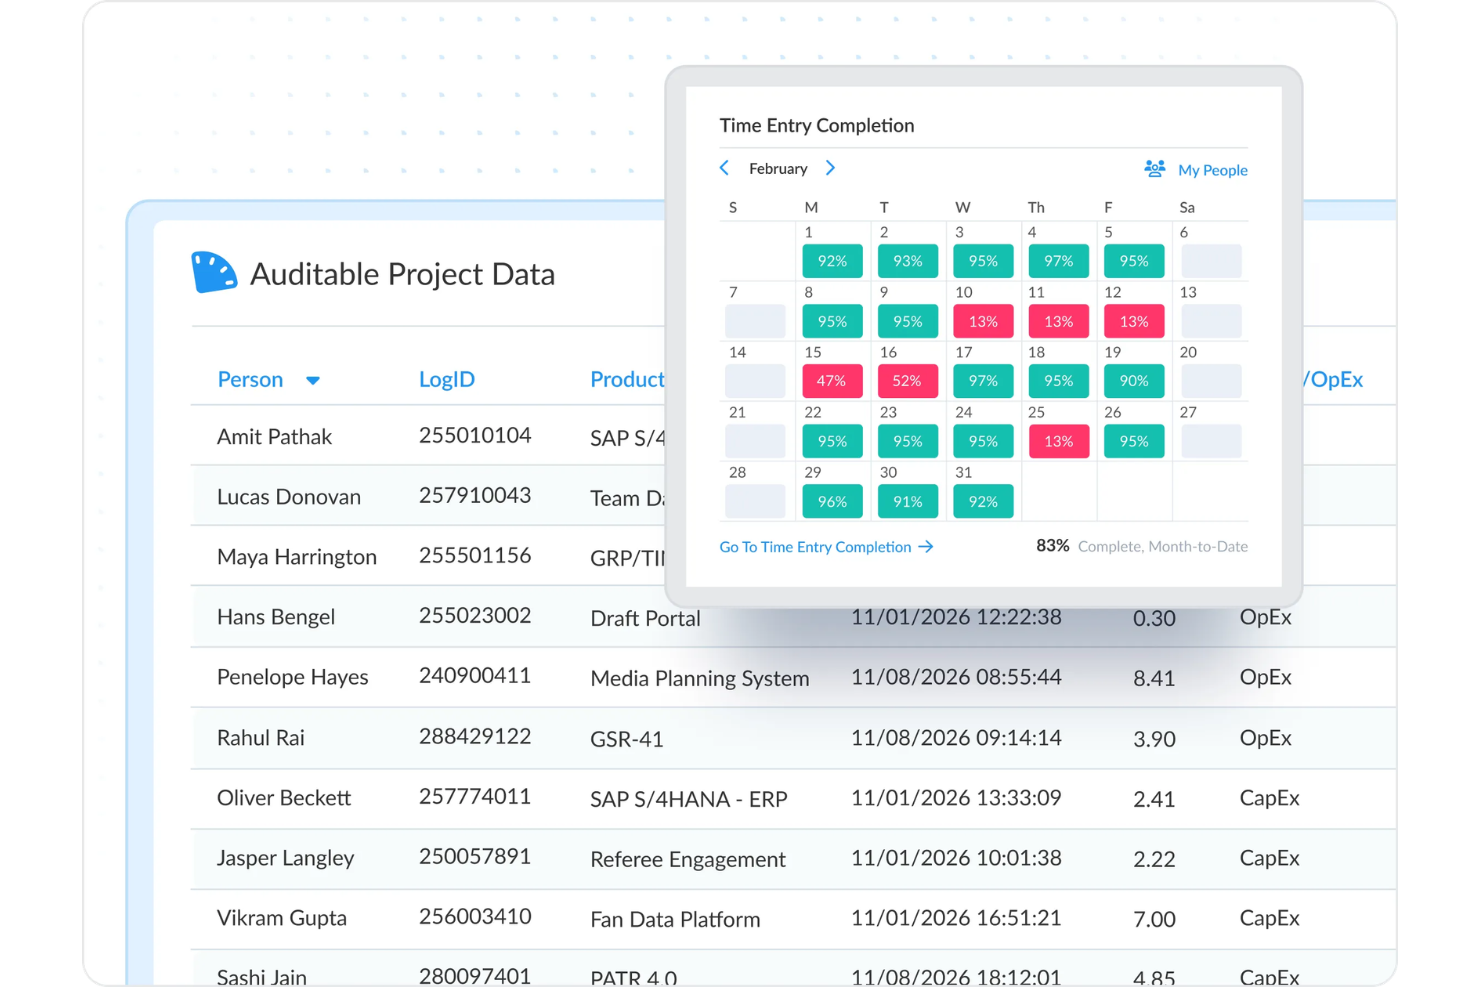Image resolution: width=1480 pixels, height=987 pixels.
Task: Collapse the February month picker chevron
Action: [724, 168]
